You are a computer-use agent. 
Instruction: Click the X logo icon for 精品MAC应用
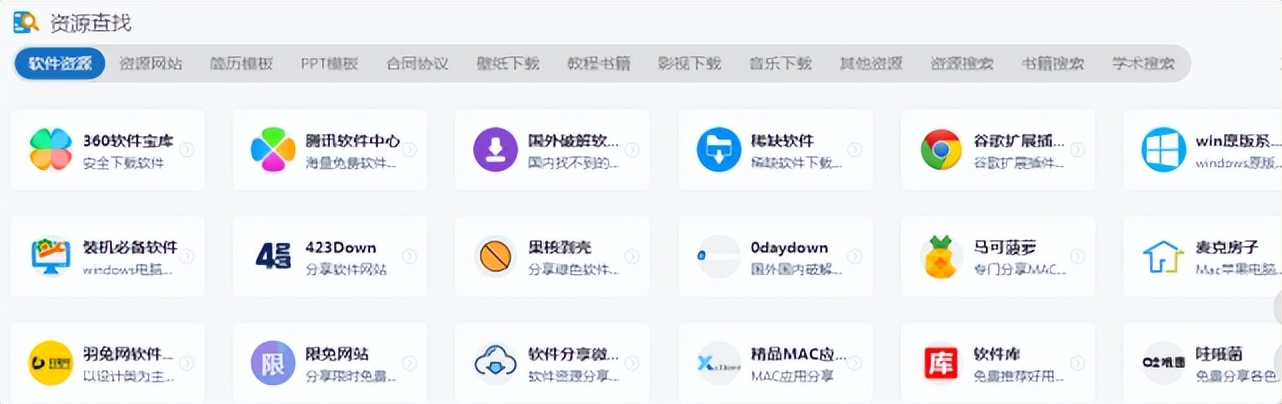719,363
